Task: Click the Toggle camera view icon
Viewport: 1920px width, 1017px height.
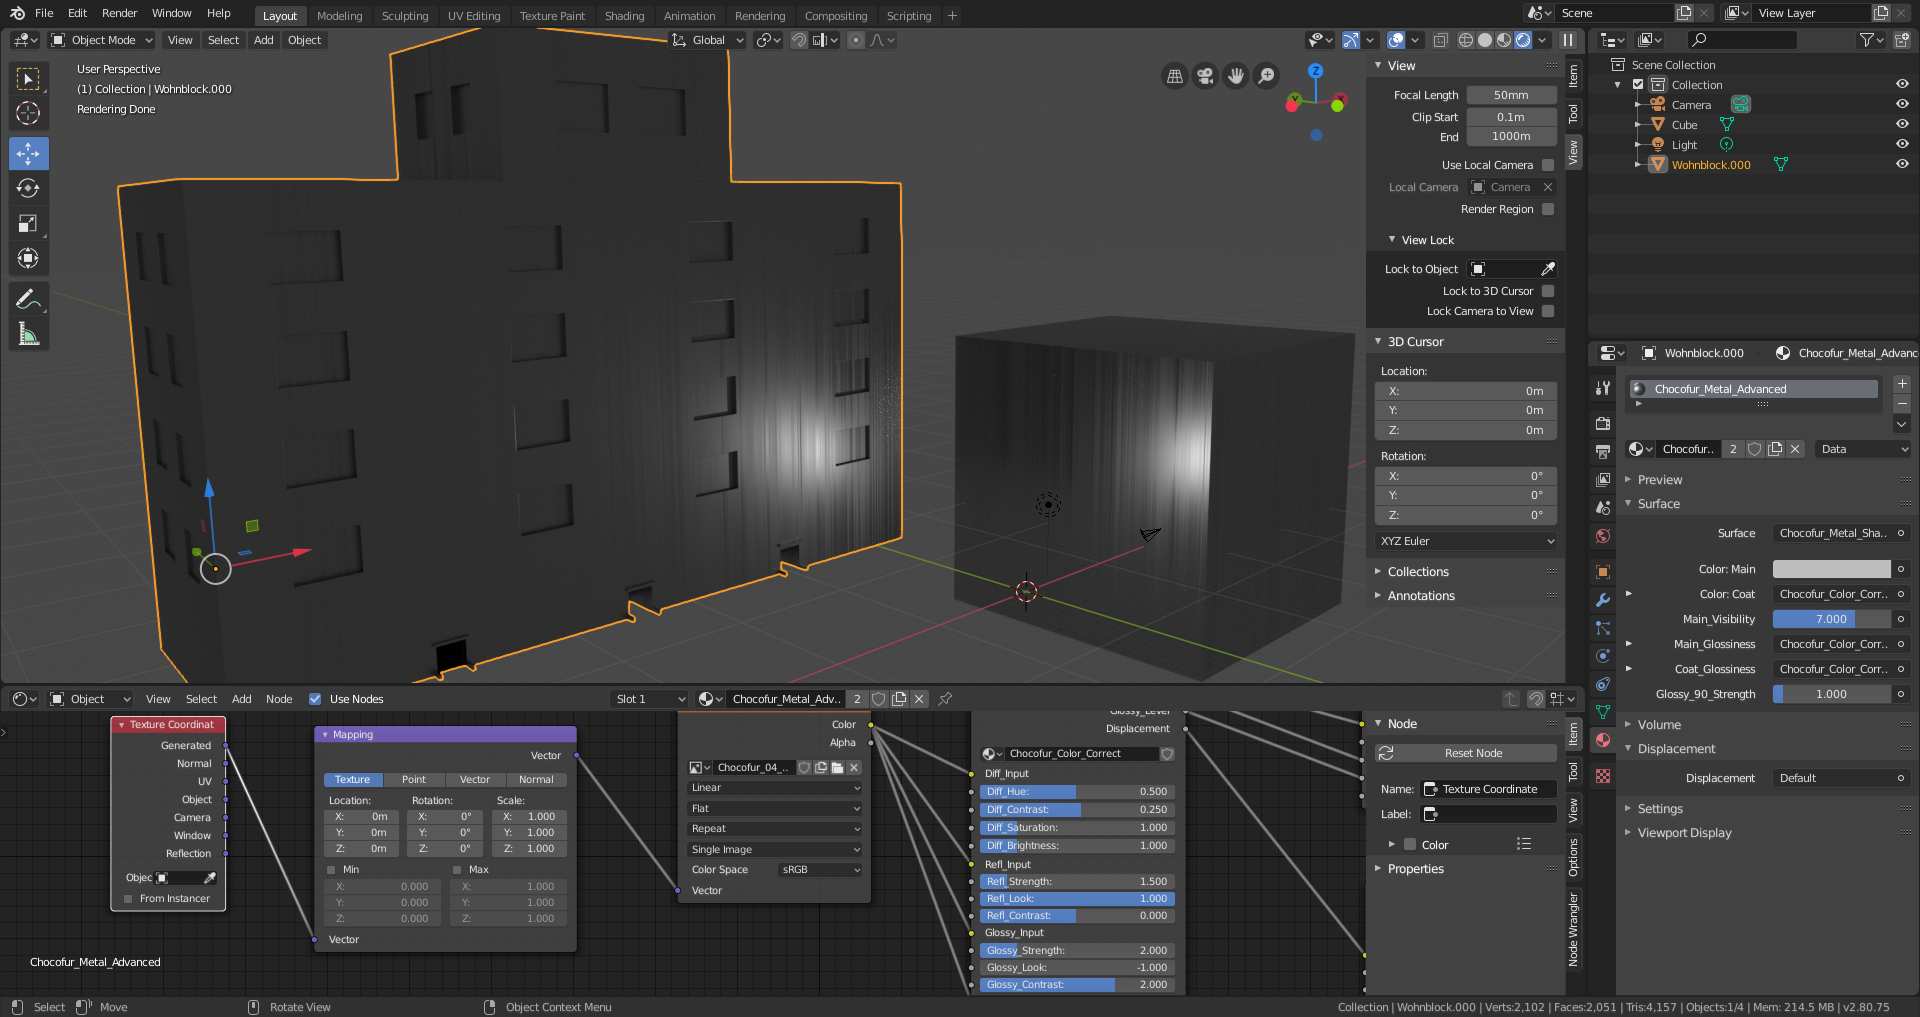Action: 1205,76
